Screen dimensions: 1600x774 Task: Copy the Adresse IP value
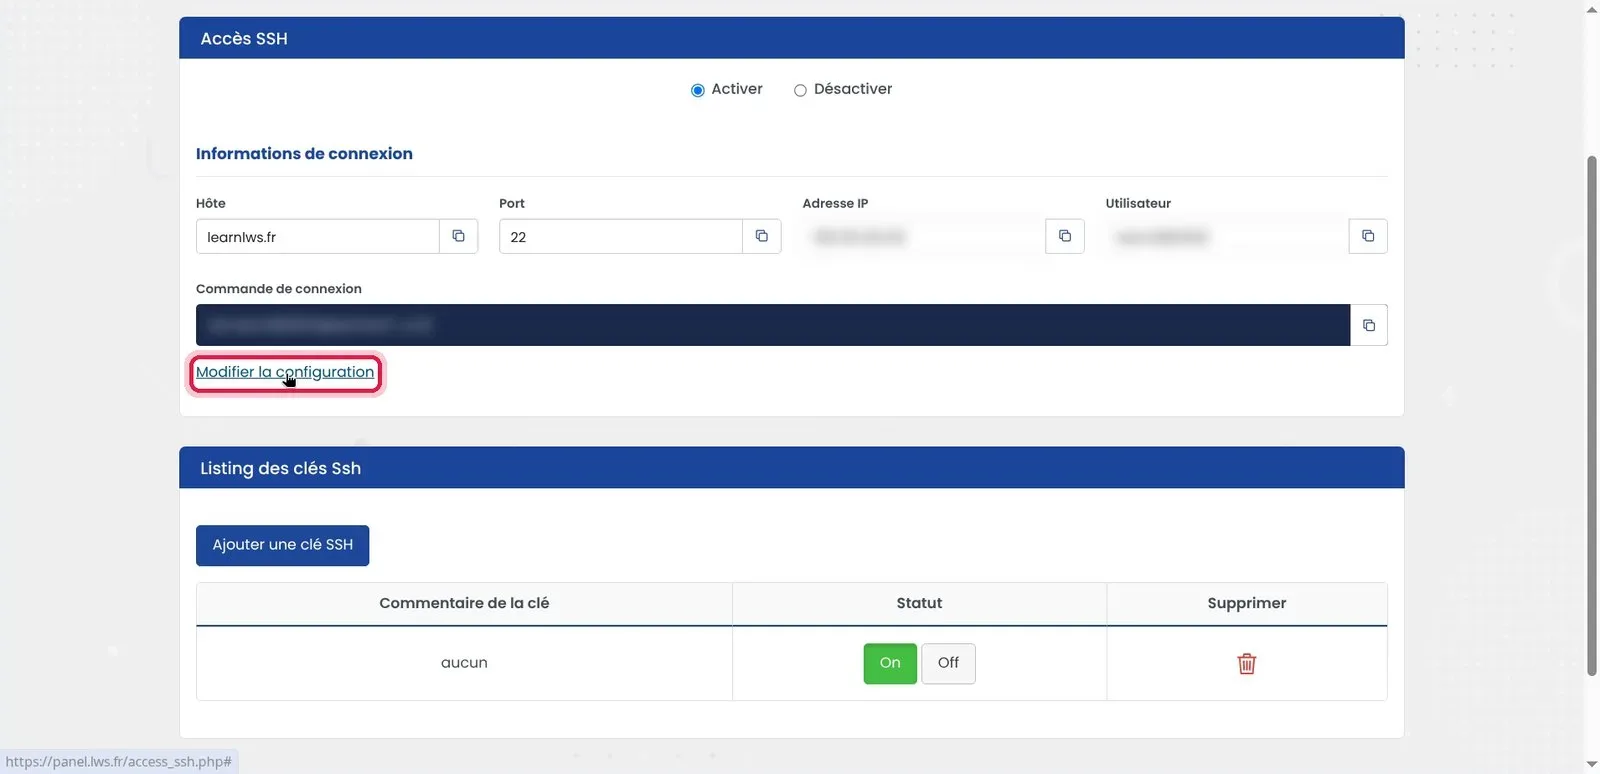click(1065, 236)
